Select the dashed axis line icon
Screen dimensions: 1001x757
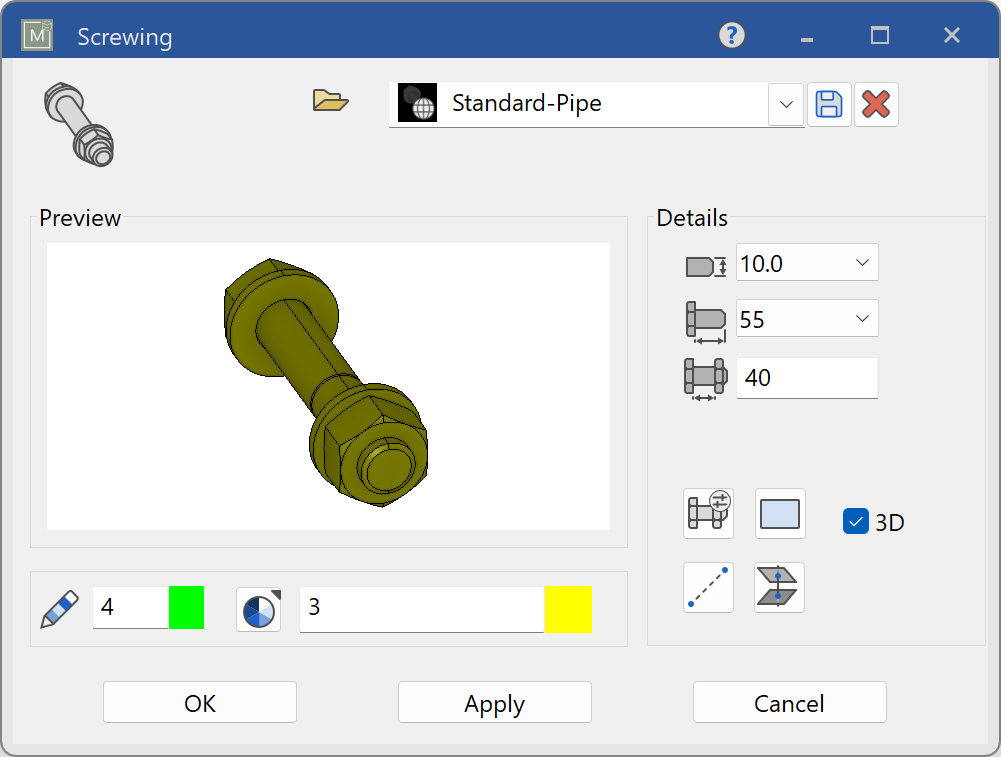coord(708,587)
